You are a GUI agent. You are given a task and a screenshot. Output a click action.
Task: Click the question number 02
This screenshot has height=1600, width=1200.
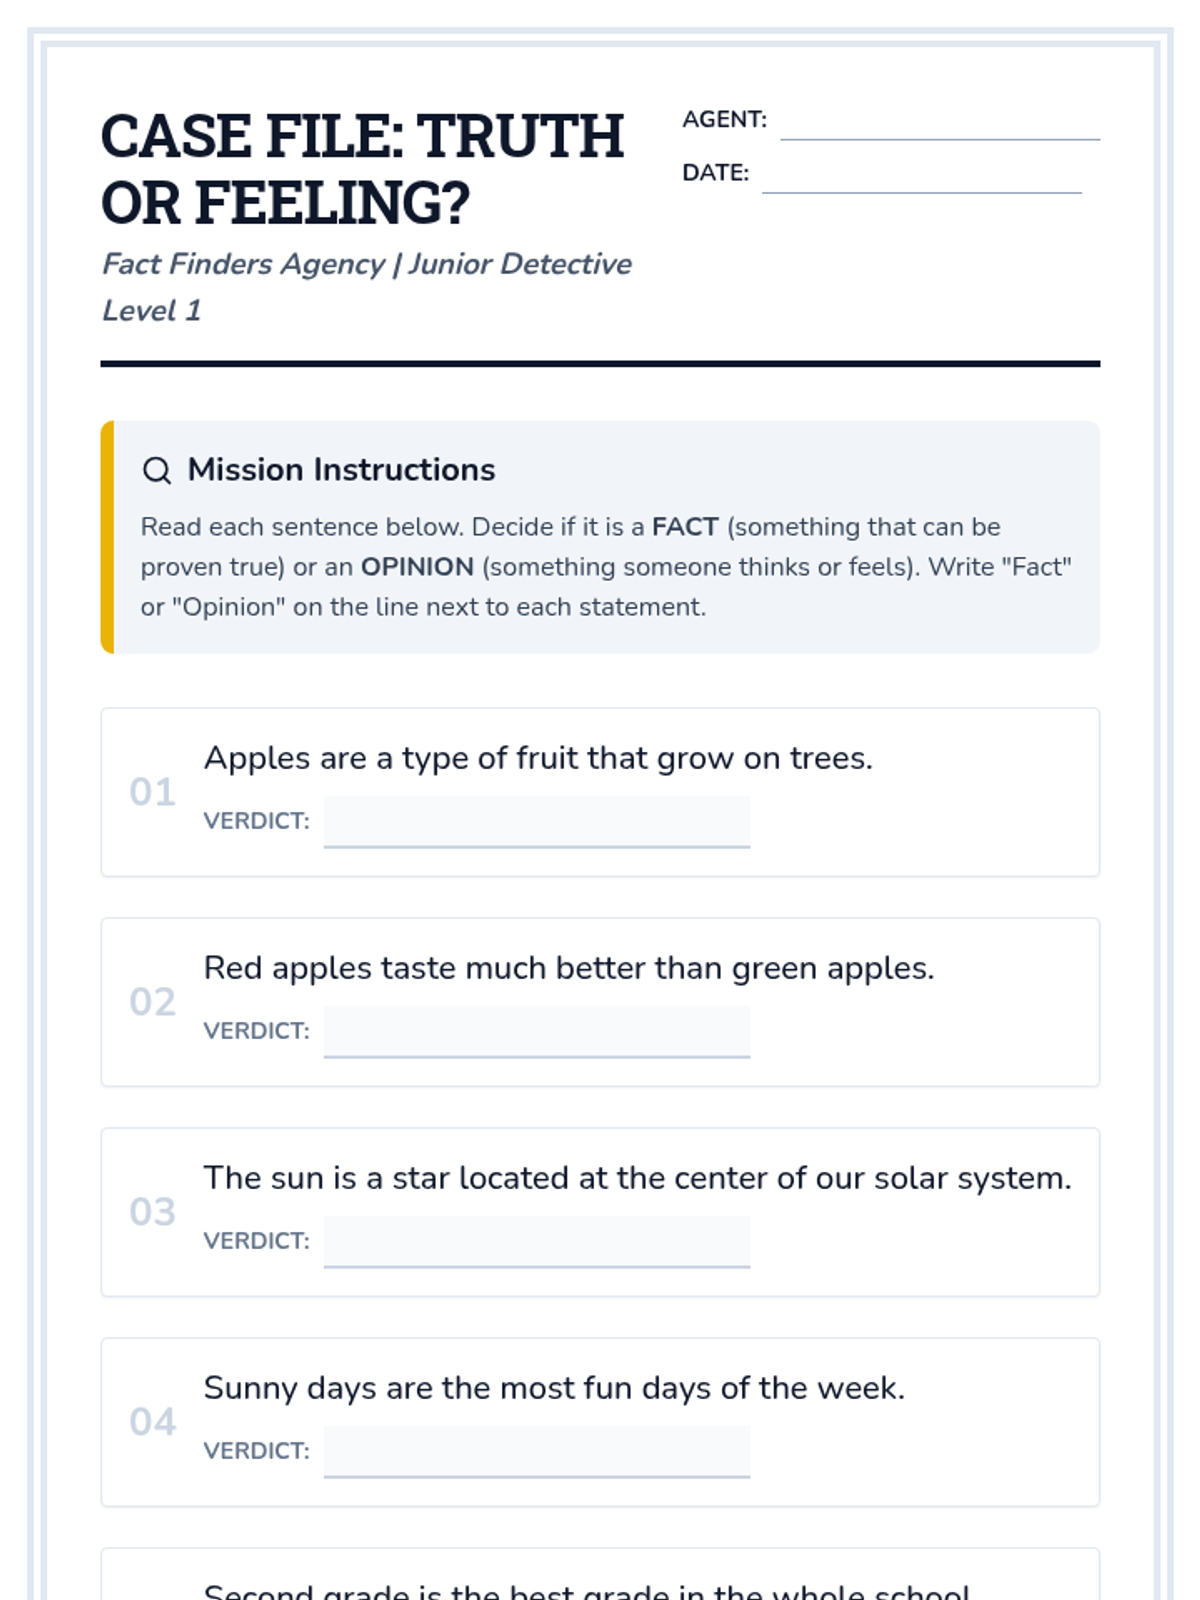click(152, 1002)
